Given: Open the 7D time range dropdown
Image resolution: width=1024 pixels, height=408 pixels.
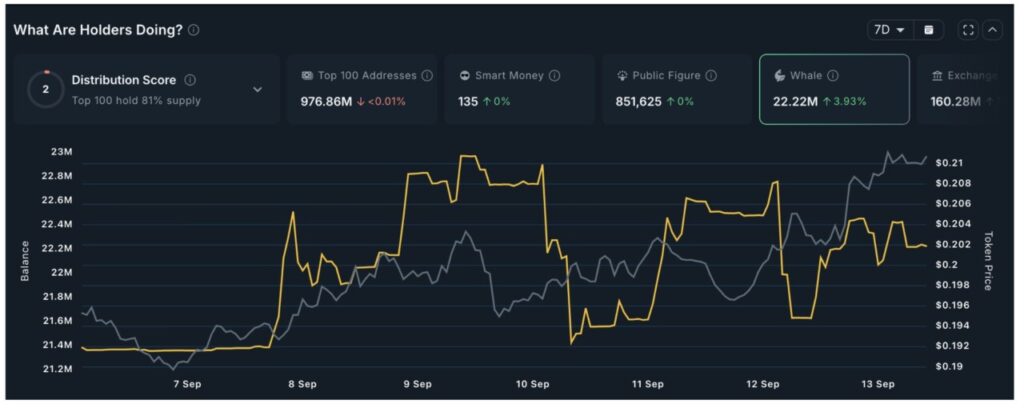Looking at the screenshot, I should click(x=888, y=30).
